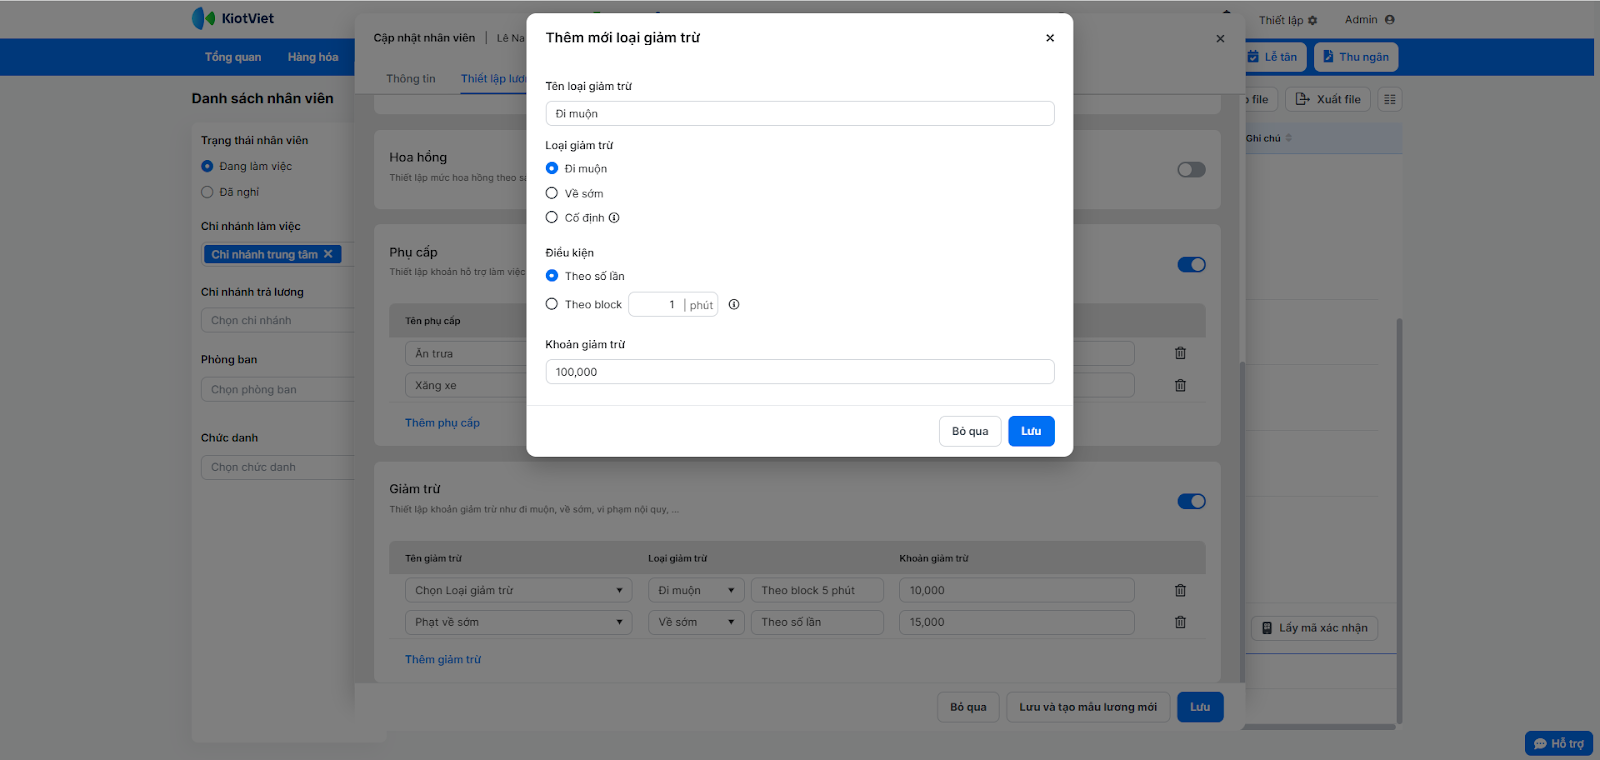Select the Về sớm deduction type
1600x760 pixels.
point(552,193)
